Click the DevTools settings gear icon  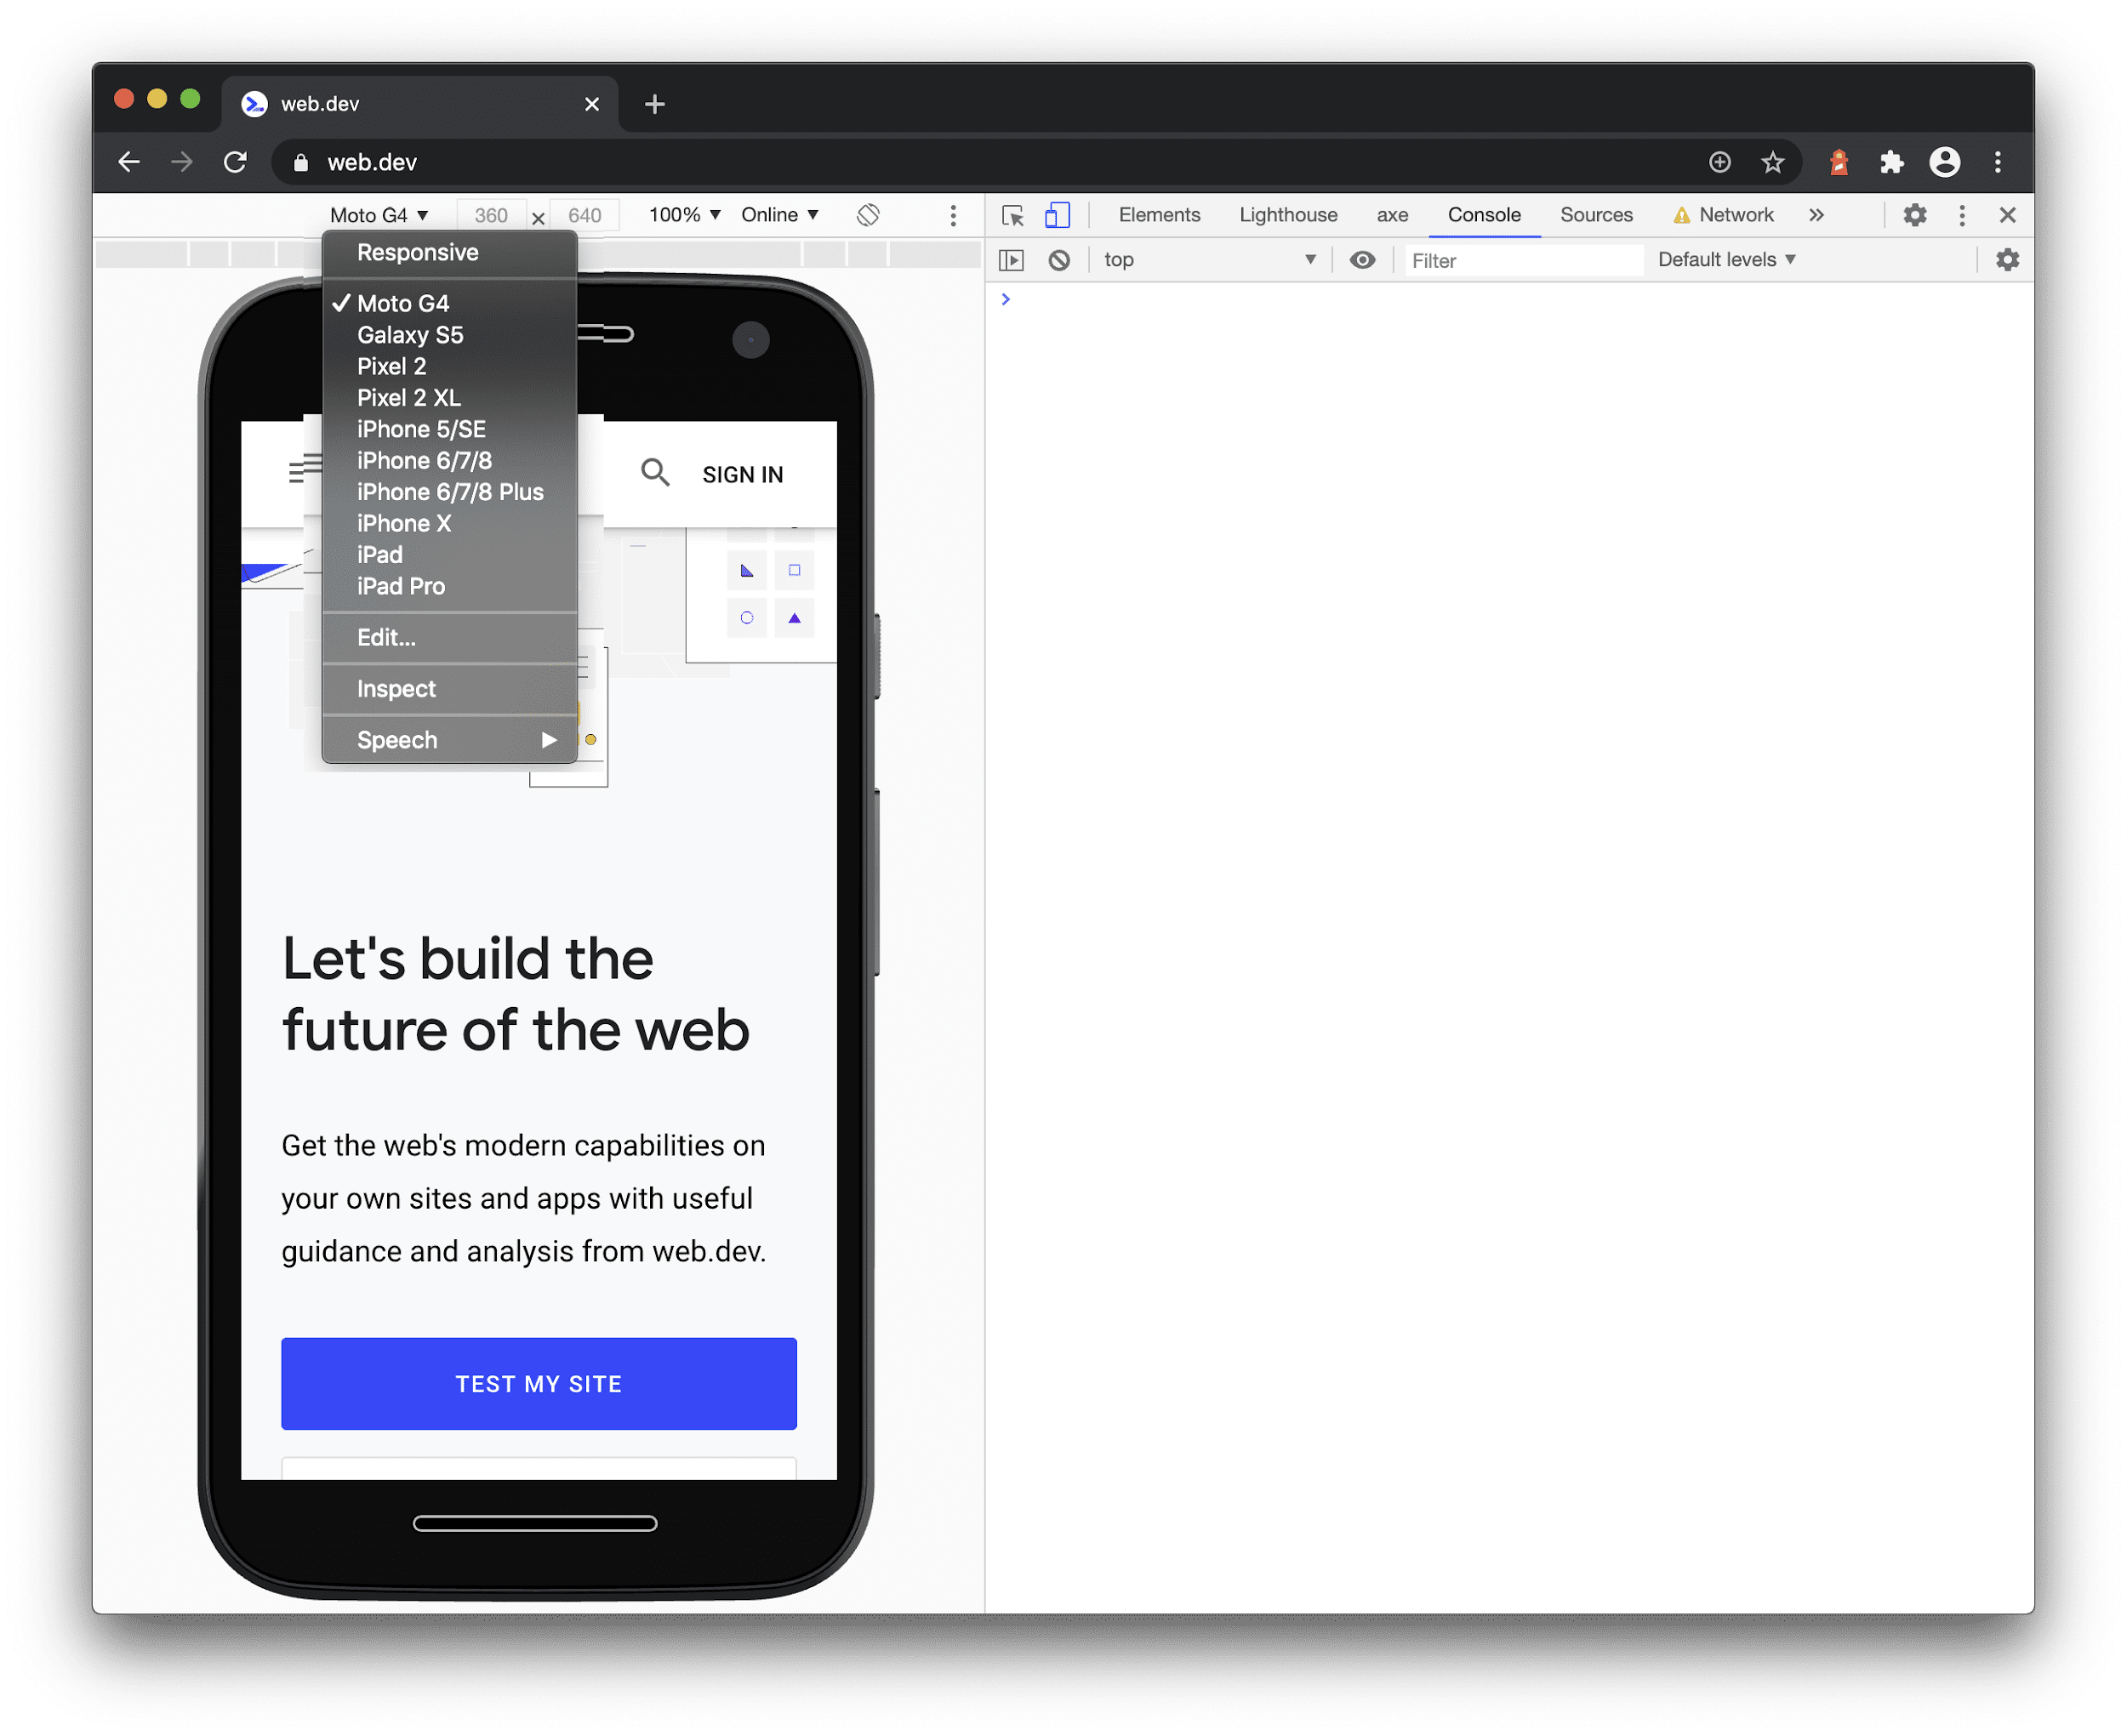[x=1912, y=215]
